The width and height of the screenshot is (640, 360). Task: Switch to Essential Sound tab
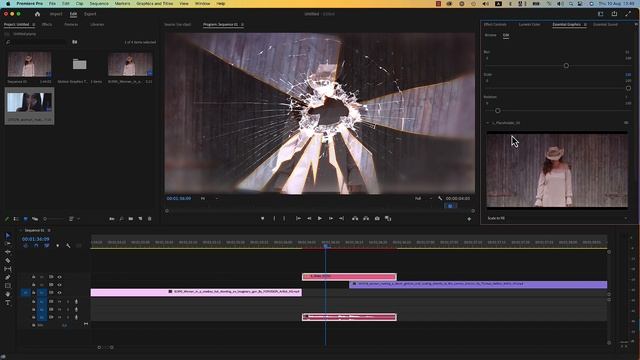coord(605,24)
